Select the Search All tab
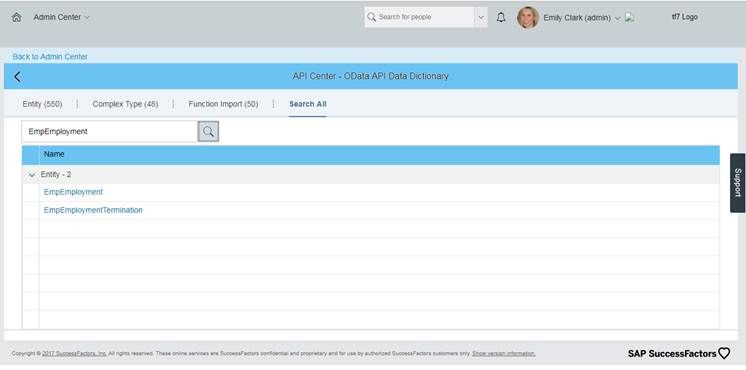The height and width of the screenshot is (370, 746). (308, 104)
